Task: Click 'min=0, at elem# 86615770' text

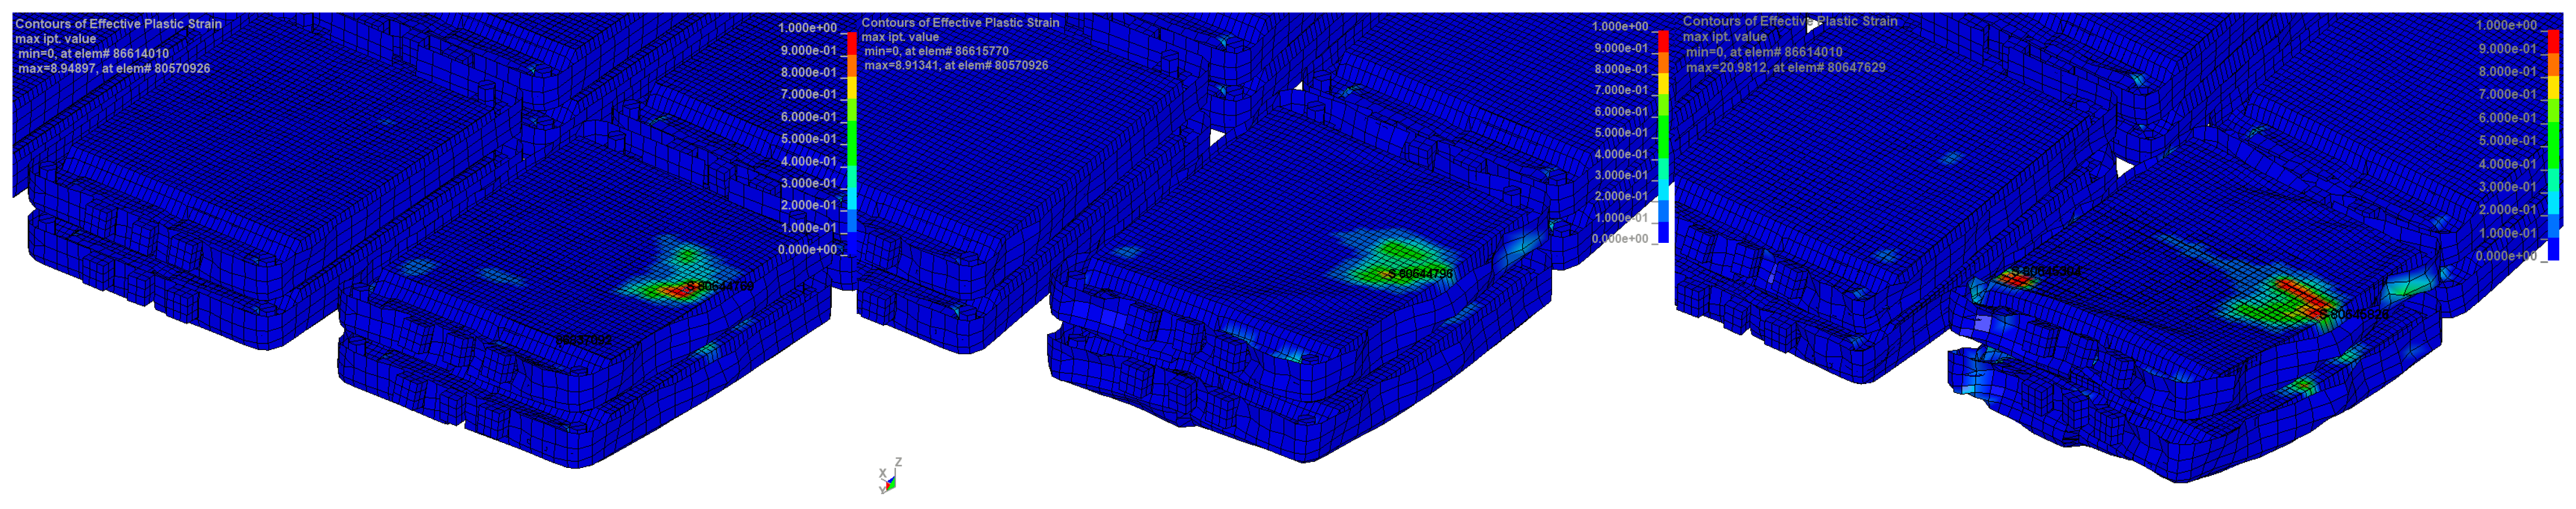Action: click(x=936, y=51)
